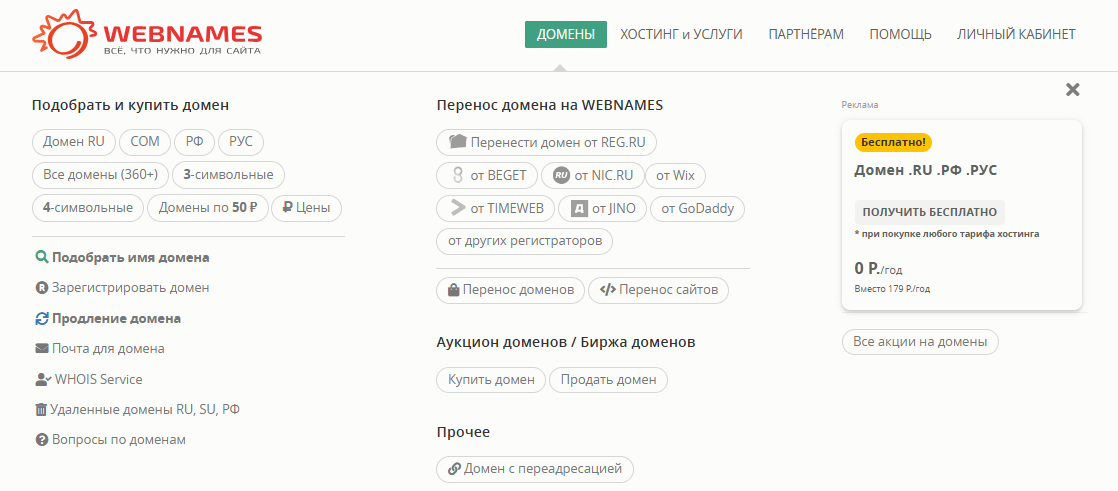
Task: Click the BEGET icon
Action: coord(458,175)
